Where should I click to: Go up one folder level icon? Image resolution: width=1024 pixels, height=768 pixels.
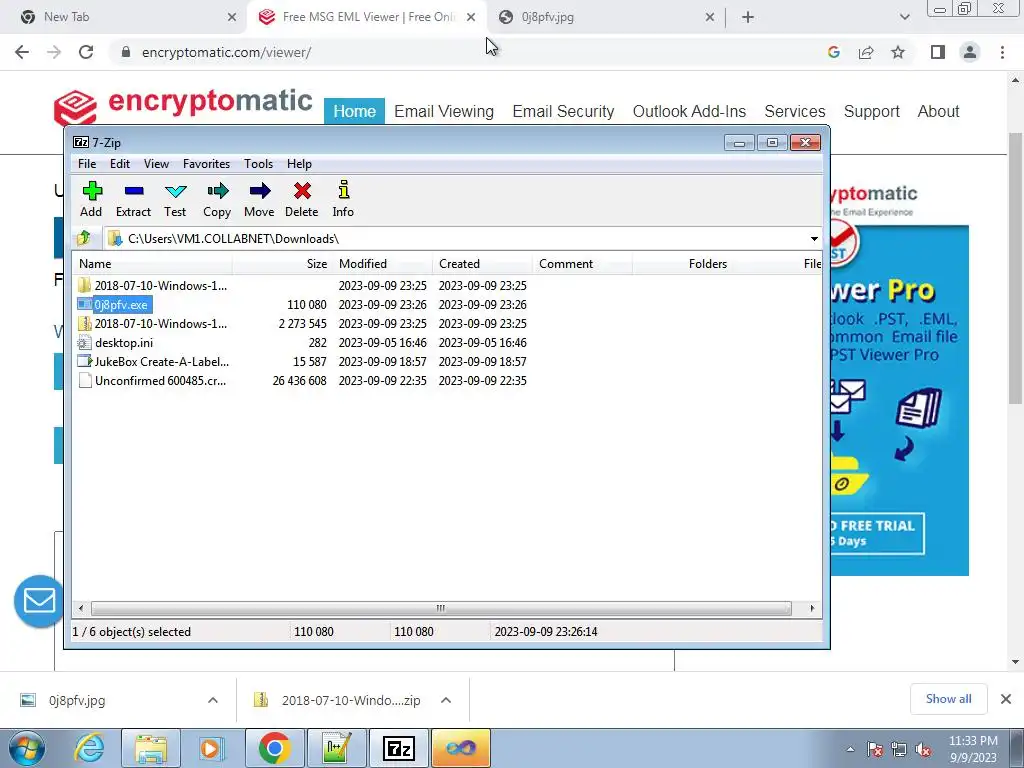[x=84, y=238]
